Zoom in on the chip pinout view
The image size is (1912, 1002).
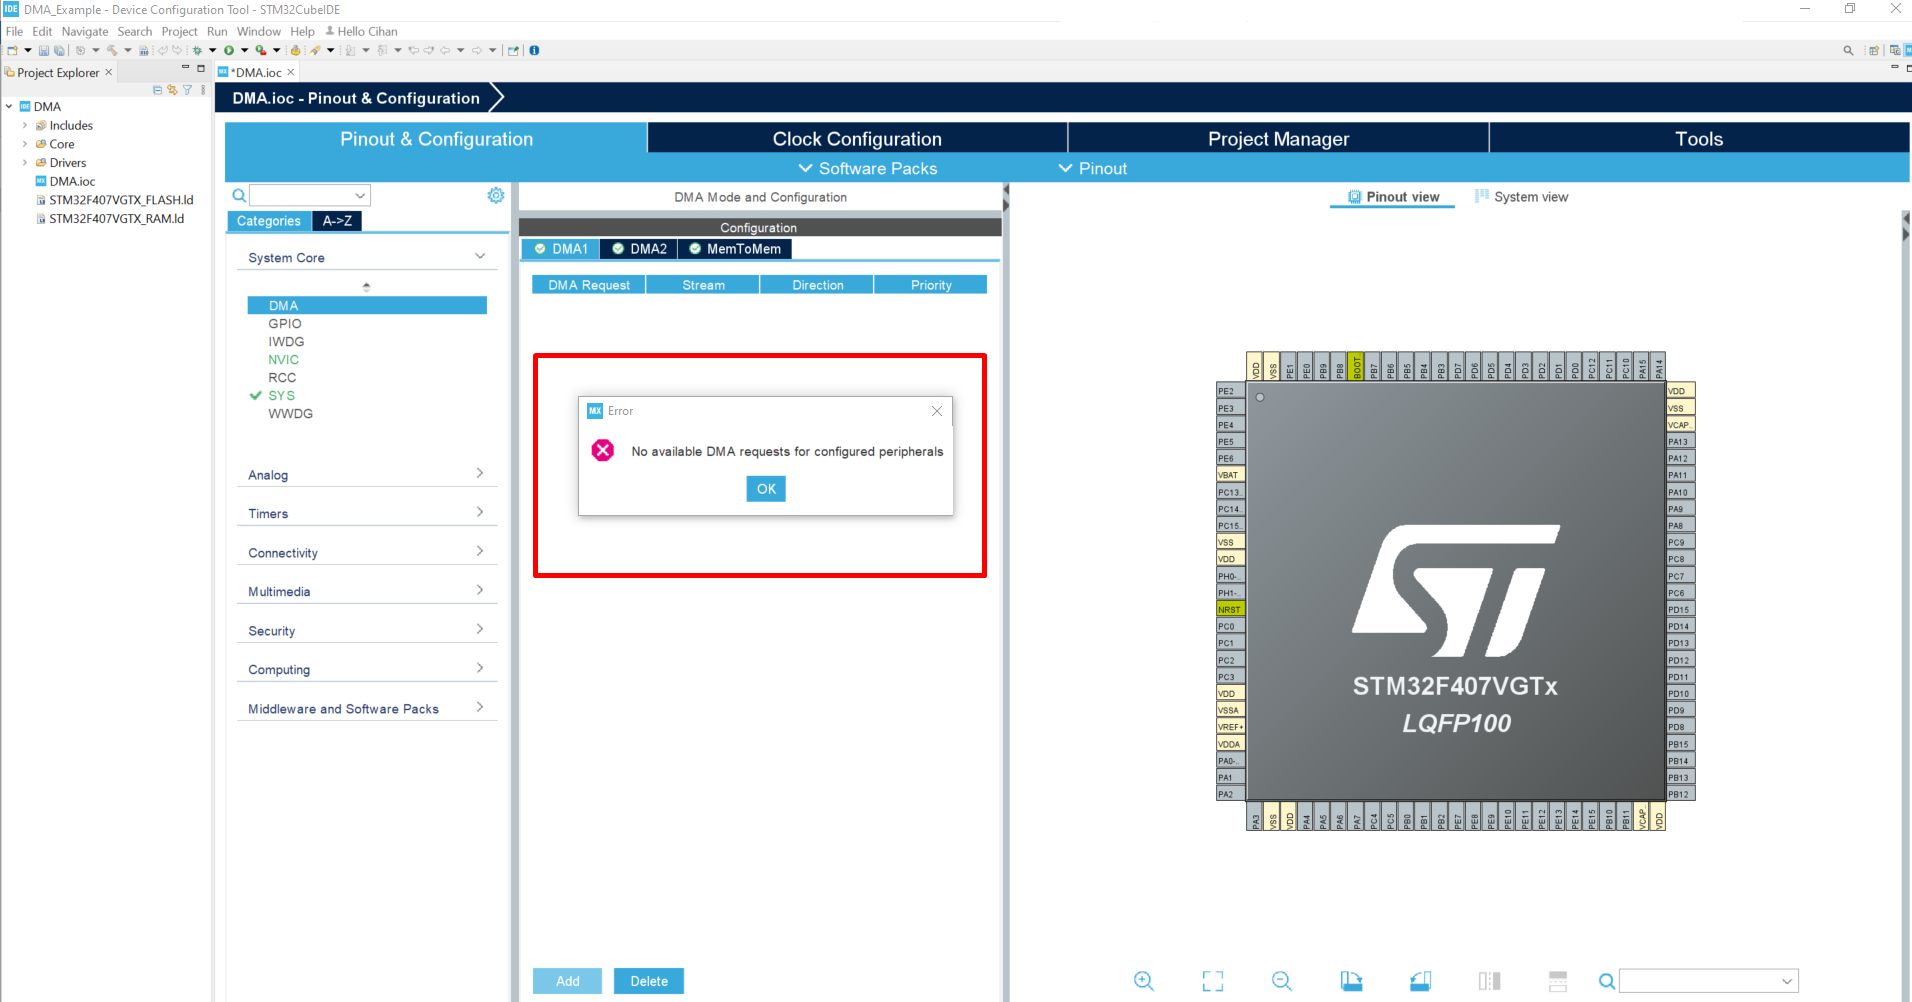tap(1144, 981)
